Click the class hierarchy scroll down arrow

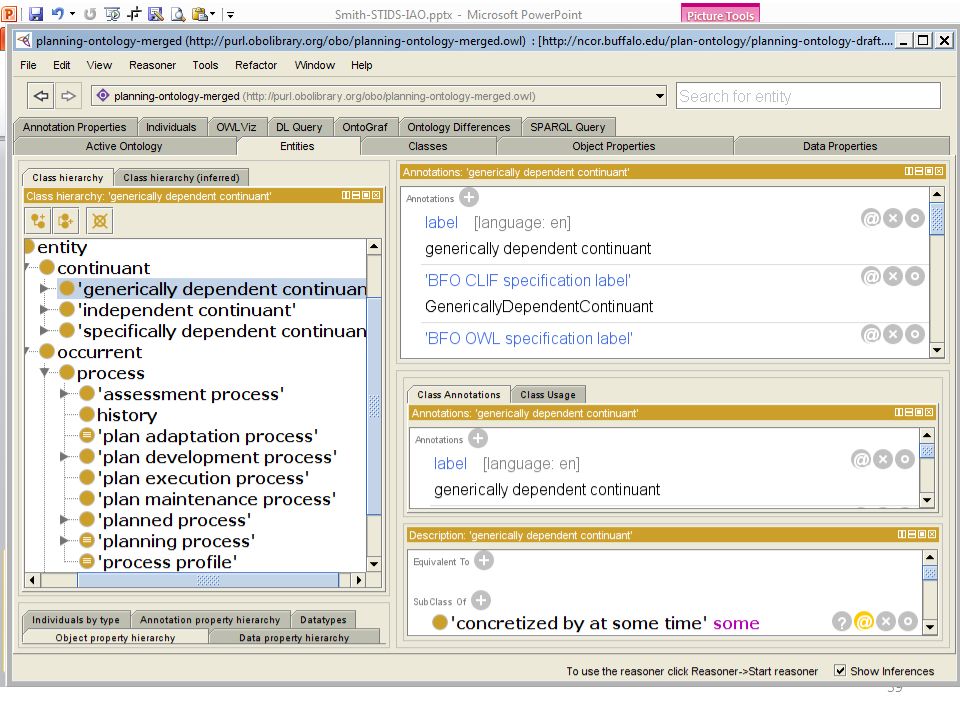[374, 564]
